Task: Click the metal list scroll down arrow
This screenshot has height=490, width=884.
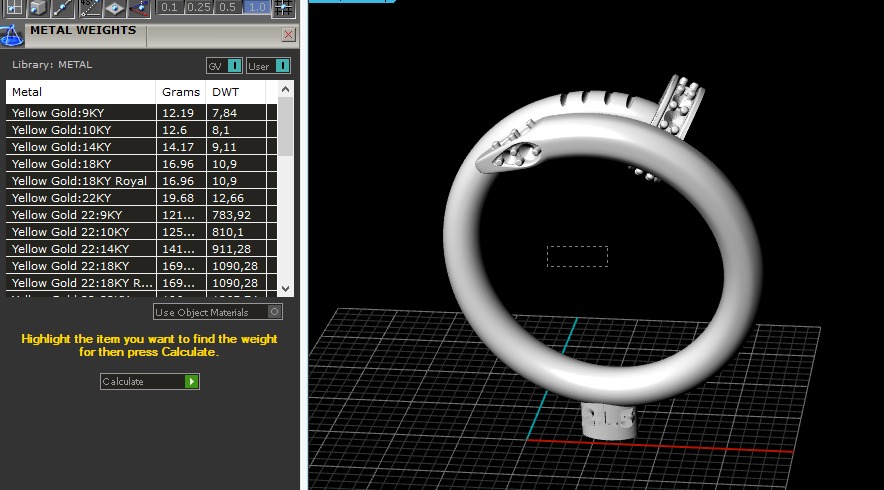Action: coord(285,289)
